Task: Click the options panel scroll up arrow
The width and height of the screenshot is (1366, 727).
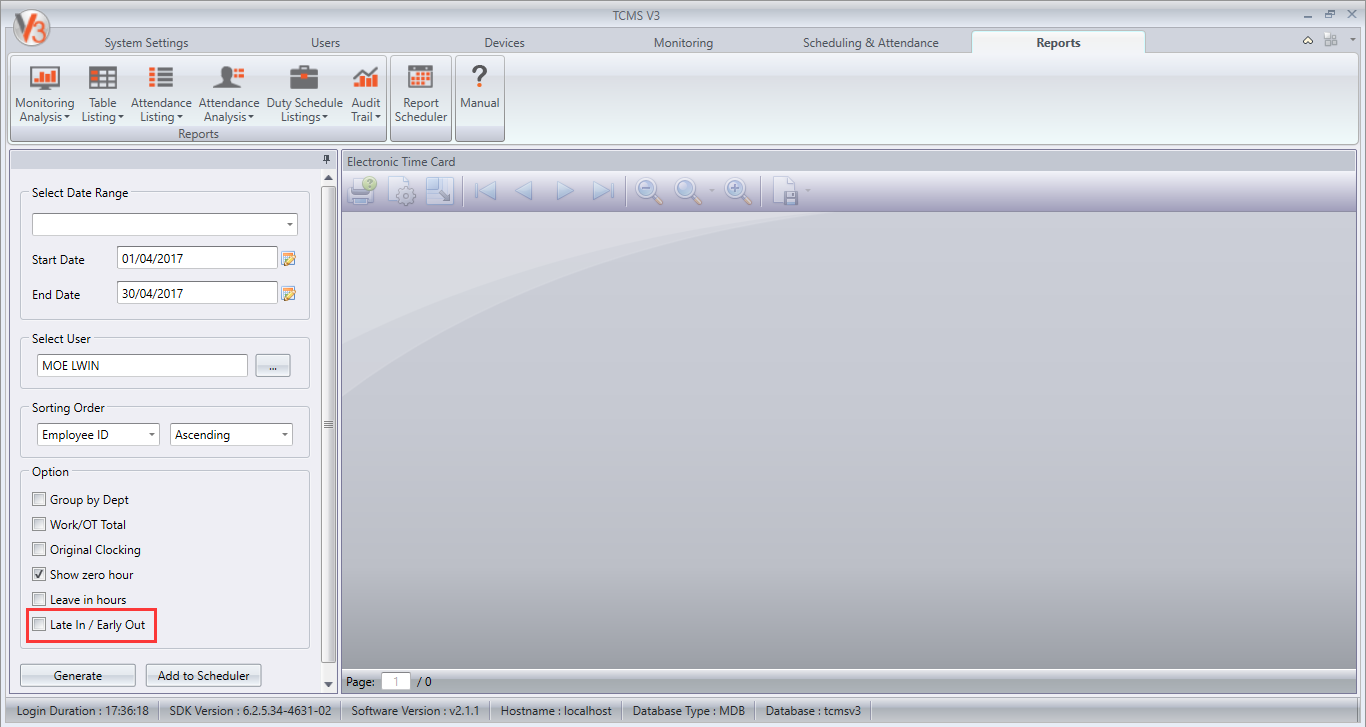Action: pos(328,176)
